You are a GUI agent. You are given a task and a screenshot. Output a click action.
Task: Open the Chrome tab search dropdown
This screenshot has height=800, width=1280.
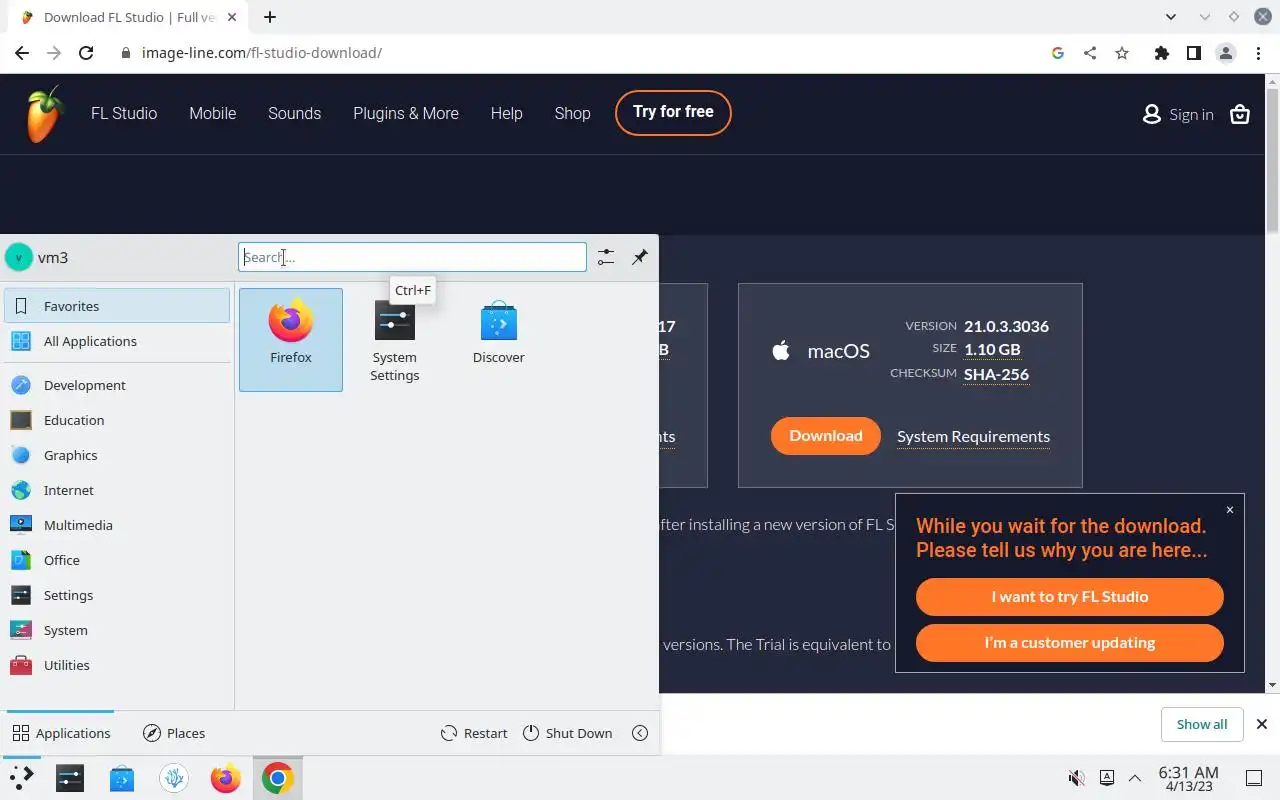click(x=1171, y=17)
